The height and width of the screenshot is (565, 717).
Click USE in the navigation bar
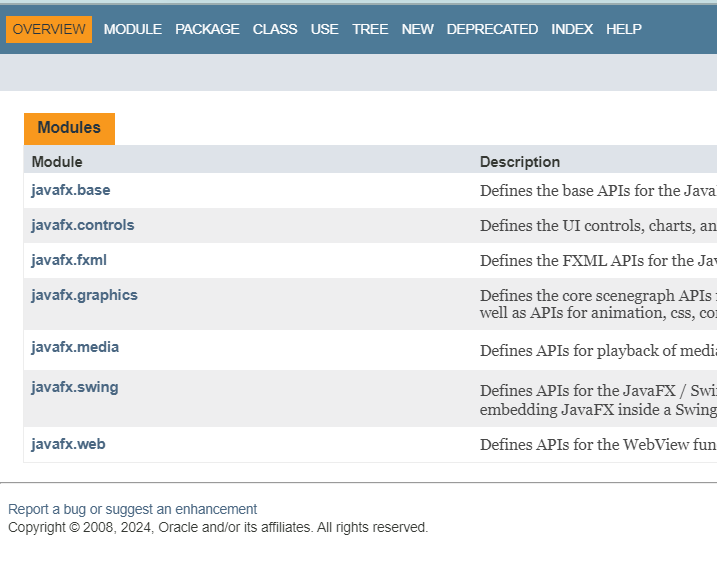point(325,29)
